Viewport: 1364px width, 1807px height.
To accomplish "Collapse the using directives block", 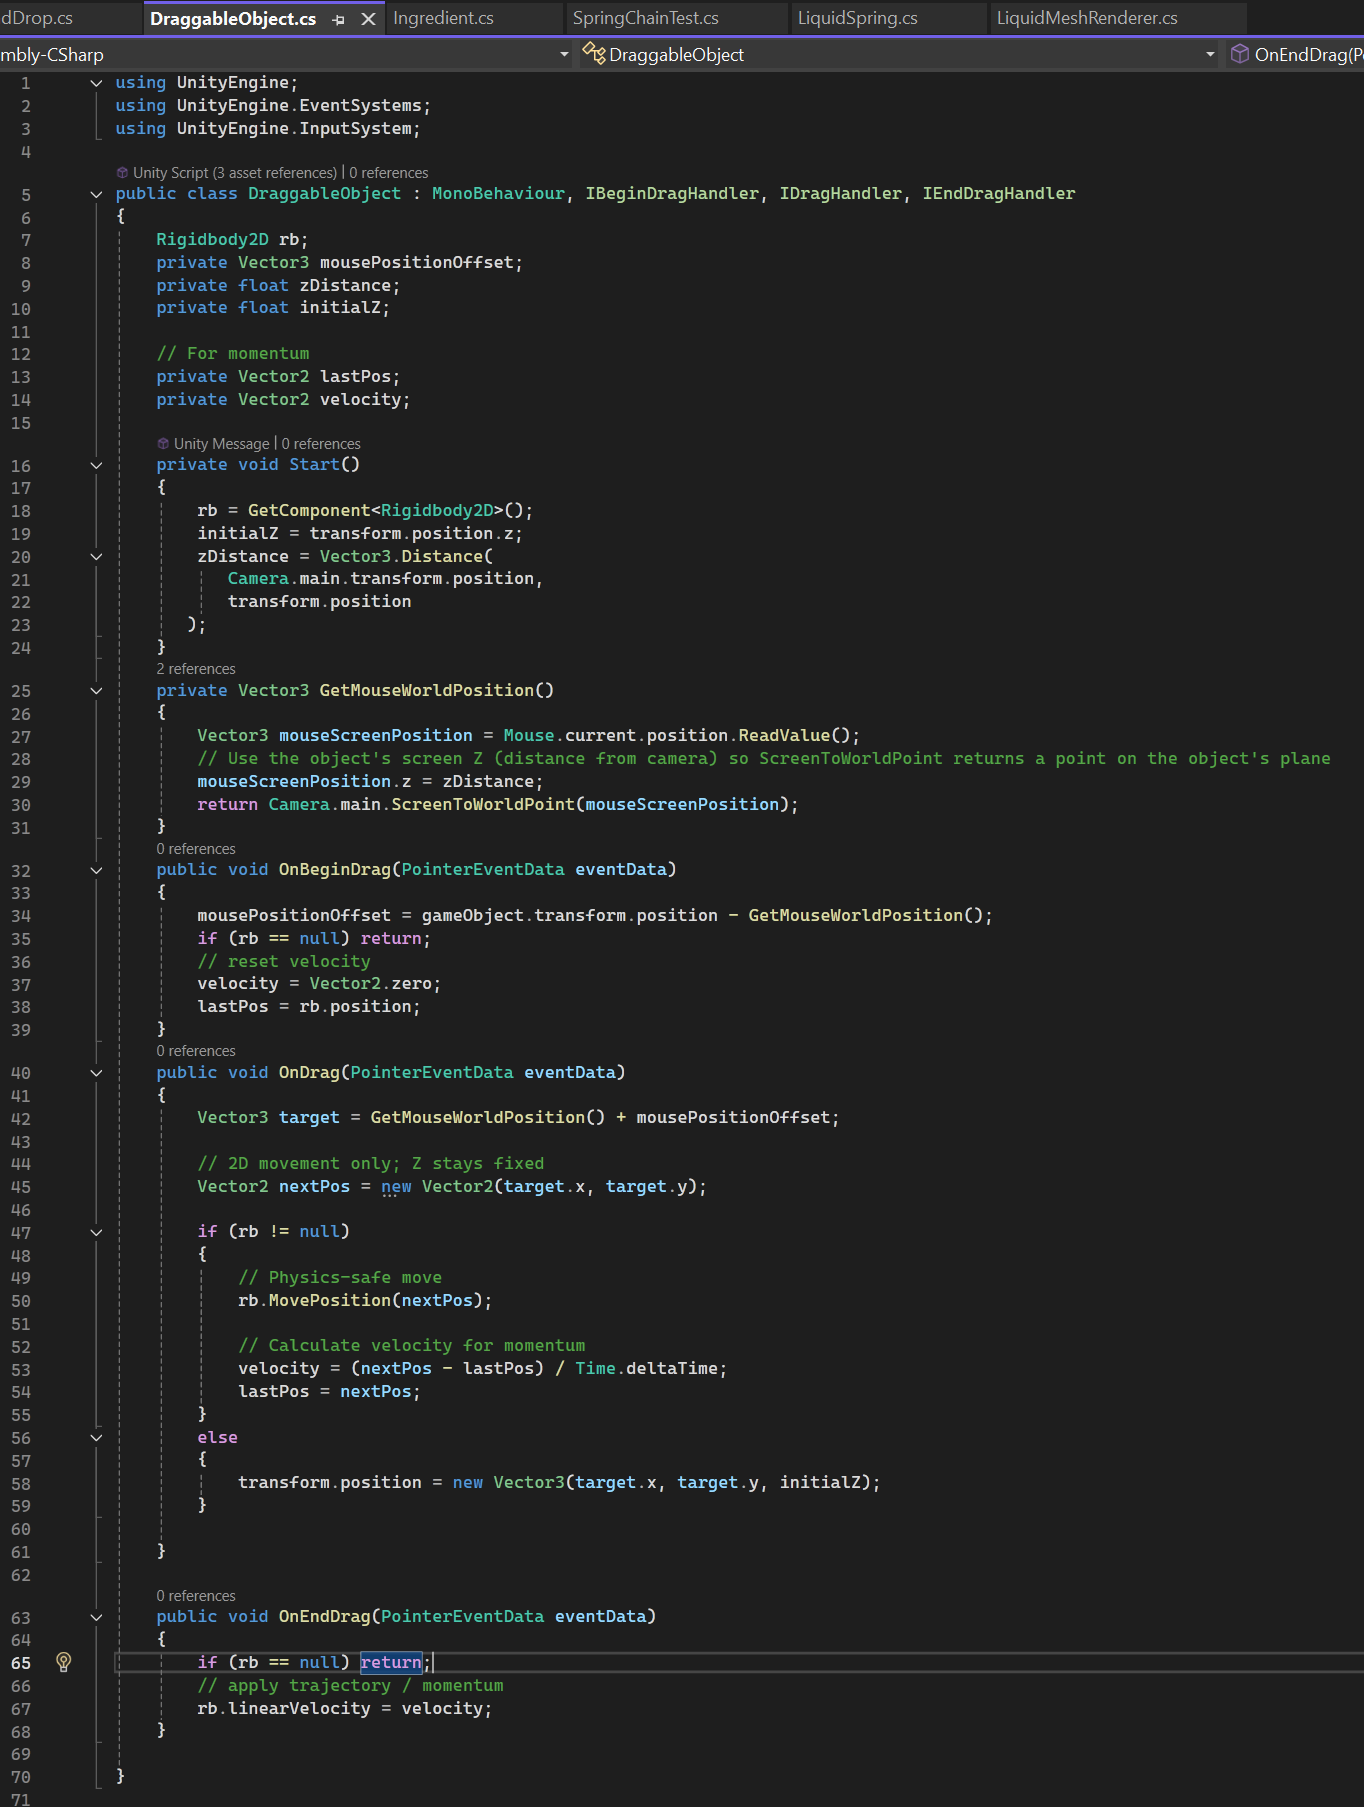I will point(96,83).
